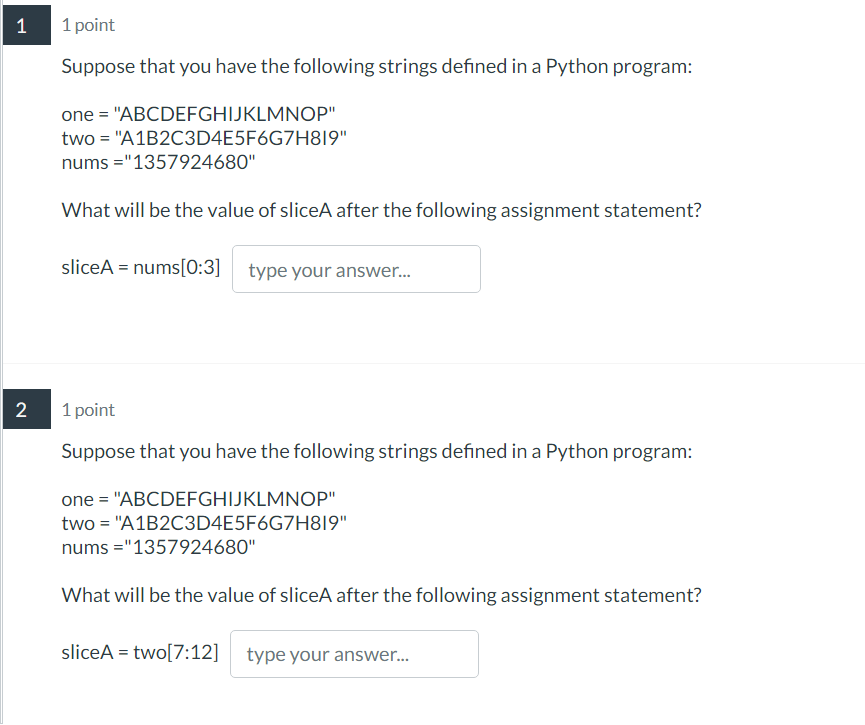Focus the answer box beside sliceA = two[7:12]
Viewport: 865px width, 725px height.
point(354,655)
